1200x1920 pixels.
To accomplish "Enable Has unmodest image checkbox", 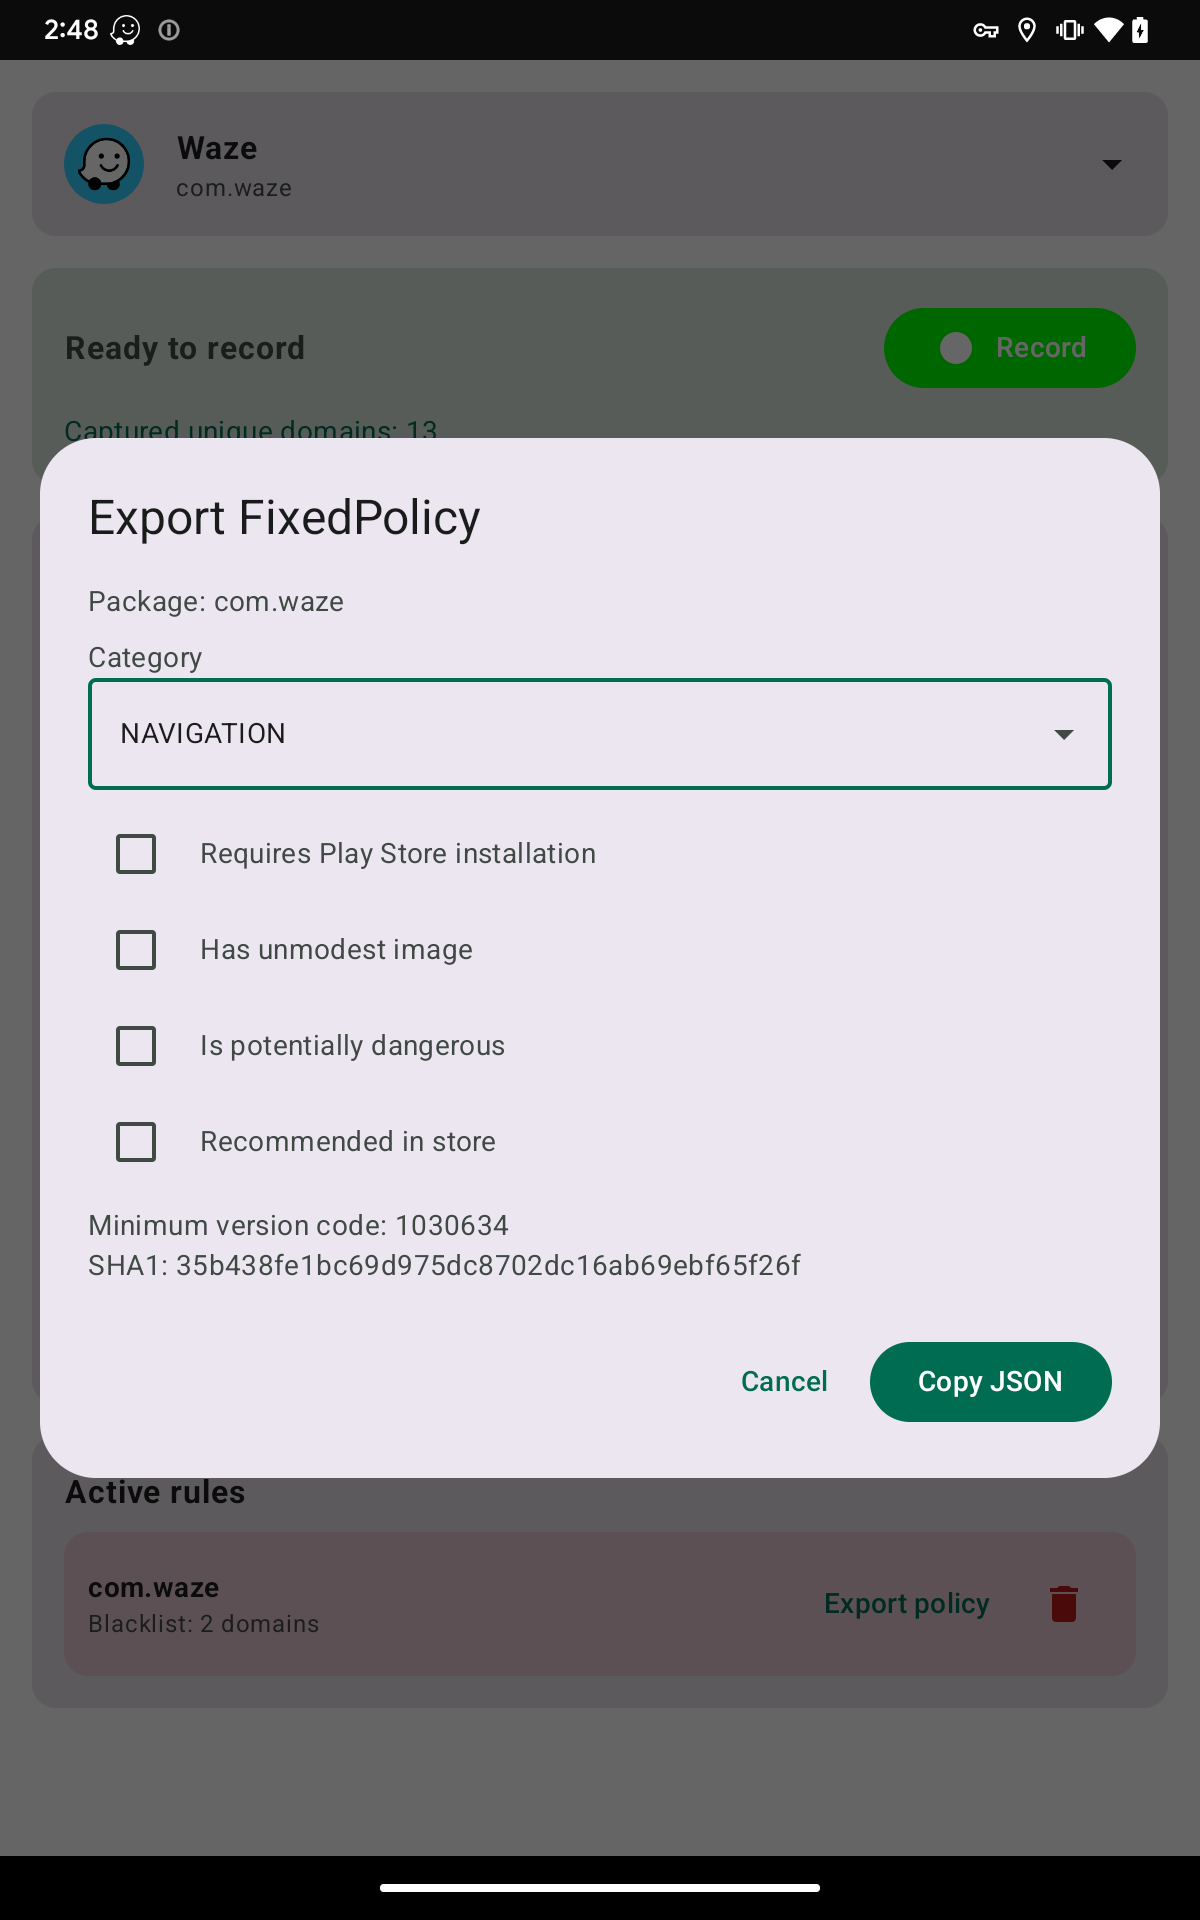I will coord(136,950).
